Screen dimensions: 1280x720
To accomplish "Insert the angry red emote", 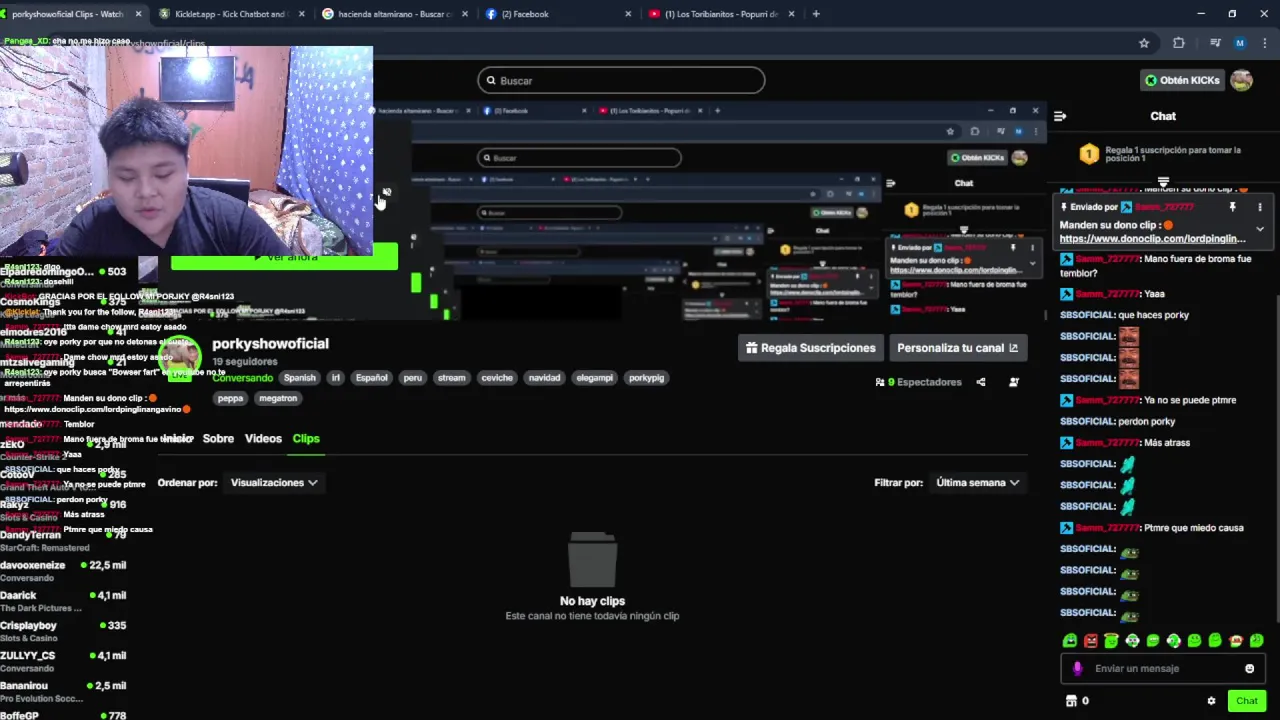I will click(x=1091, y=641).
